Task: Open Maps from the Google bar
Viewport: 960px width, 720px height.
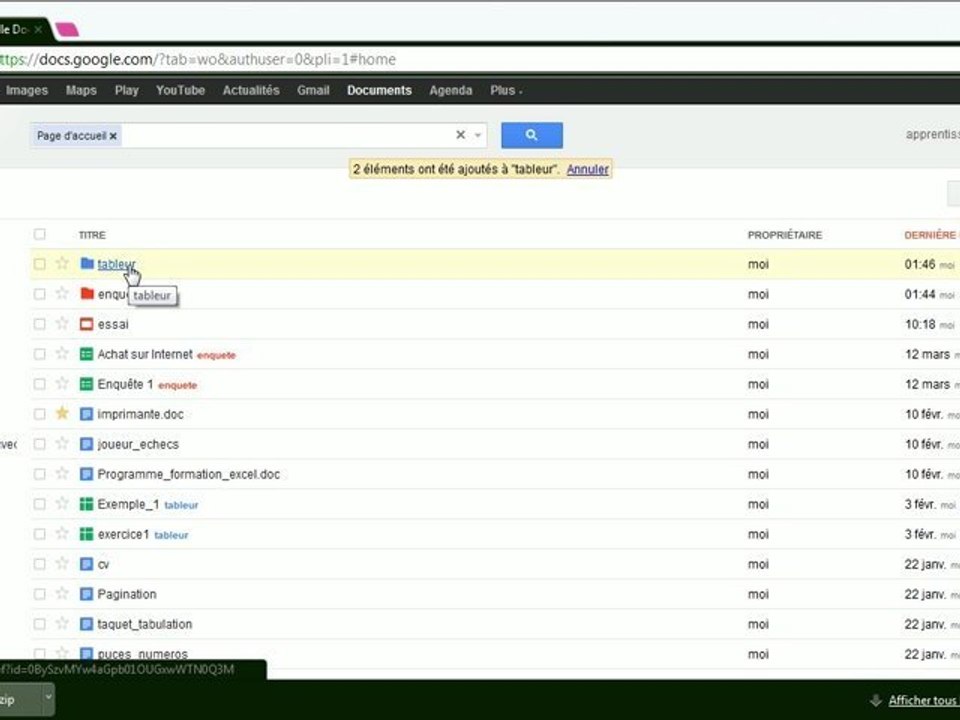Action: coord(81,91)
